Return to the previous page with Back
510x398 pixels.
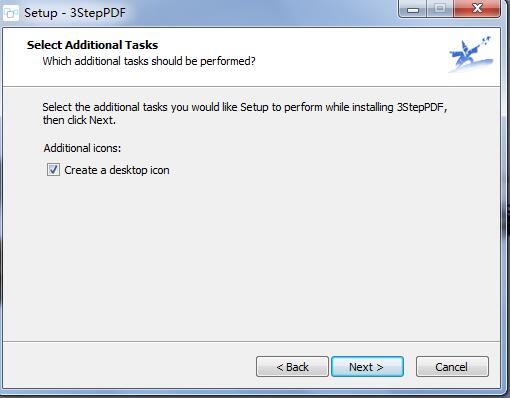click(x=292, y=367)
